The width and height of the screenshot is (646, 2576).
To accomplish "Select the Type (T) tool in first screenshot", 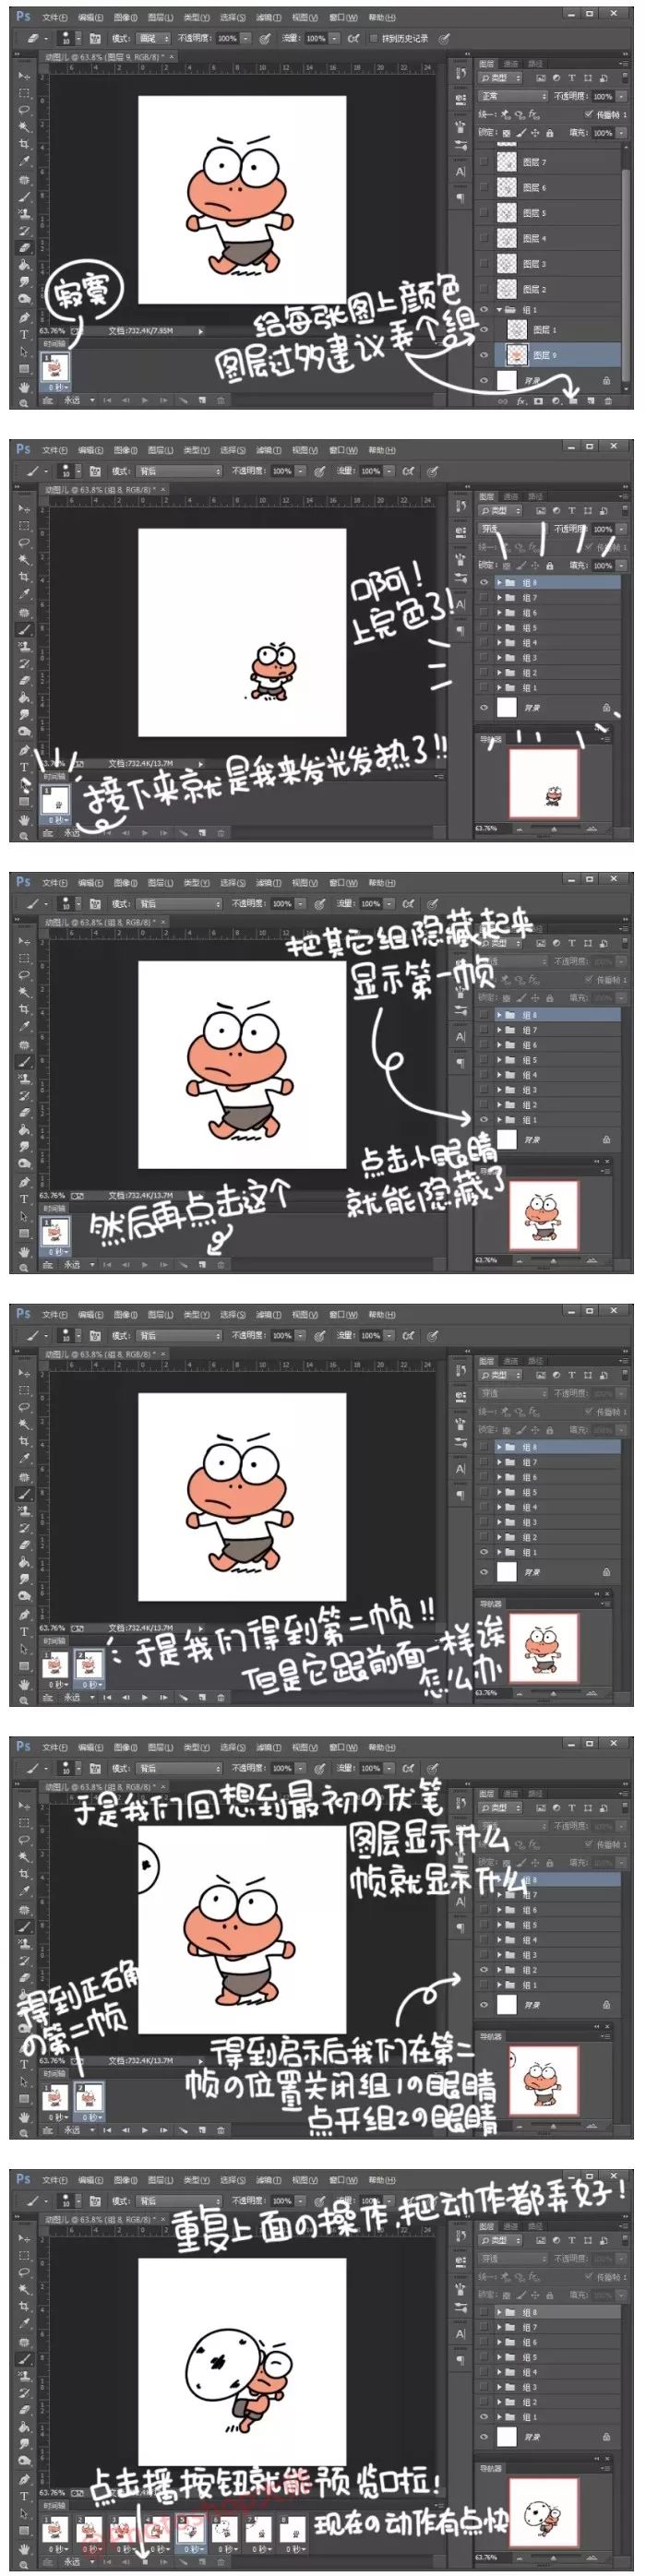I will [25, 334].
